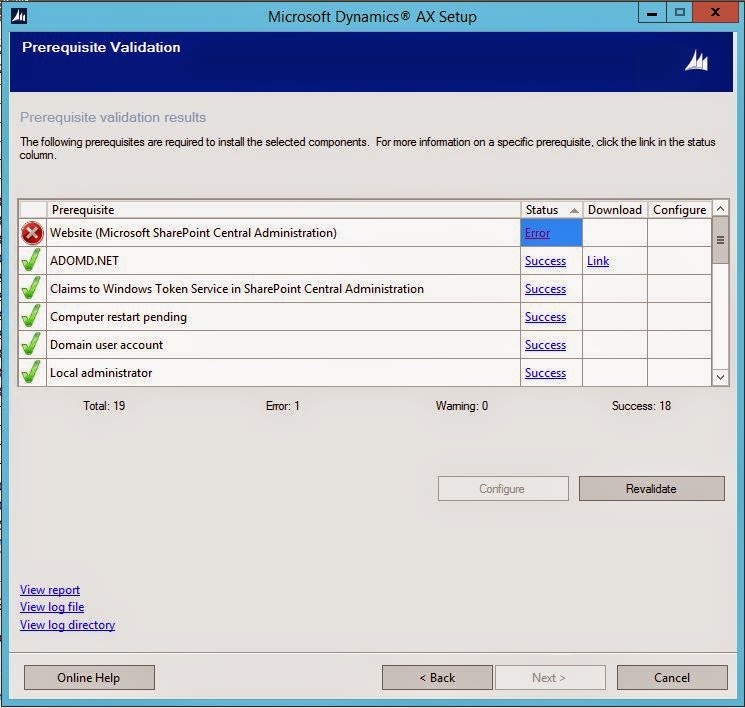Click the Success: 18 summary text
The image size is (745, 708).
641,406
